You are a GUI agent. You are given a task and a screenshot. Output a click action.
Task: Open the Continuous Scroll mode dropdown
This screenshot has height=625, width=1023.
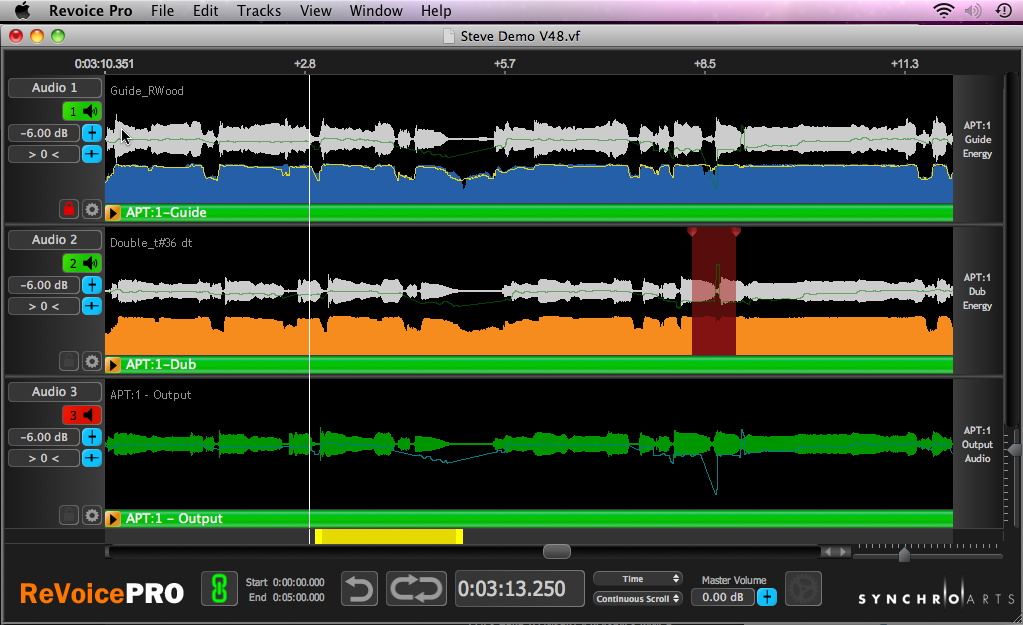point(637,598)
